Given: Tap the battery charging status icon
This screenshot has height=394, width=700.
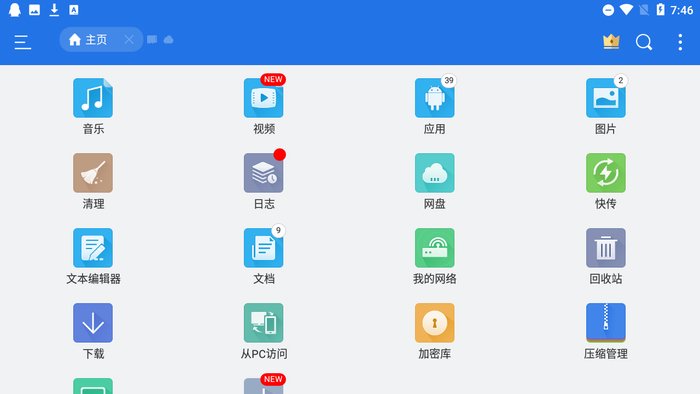Looking at the screenshot, I should tap(660, 10).
